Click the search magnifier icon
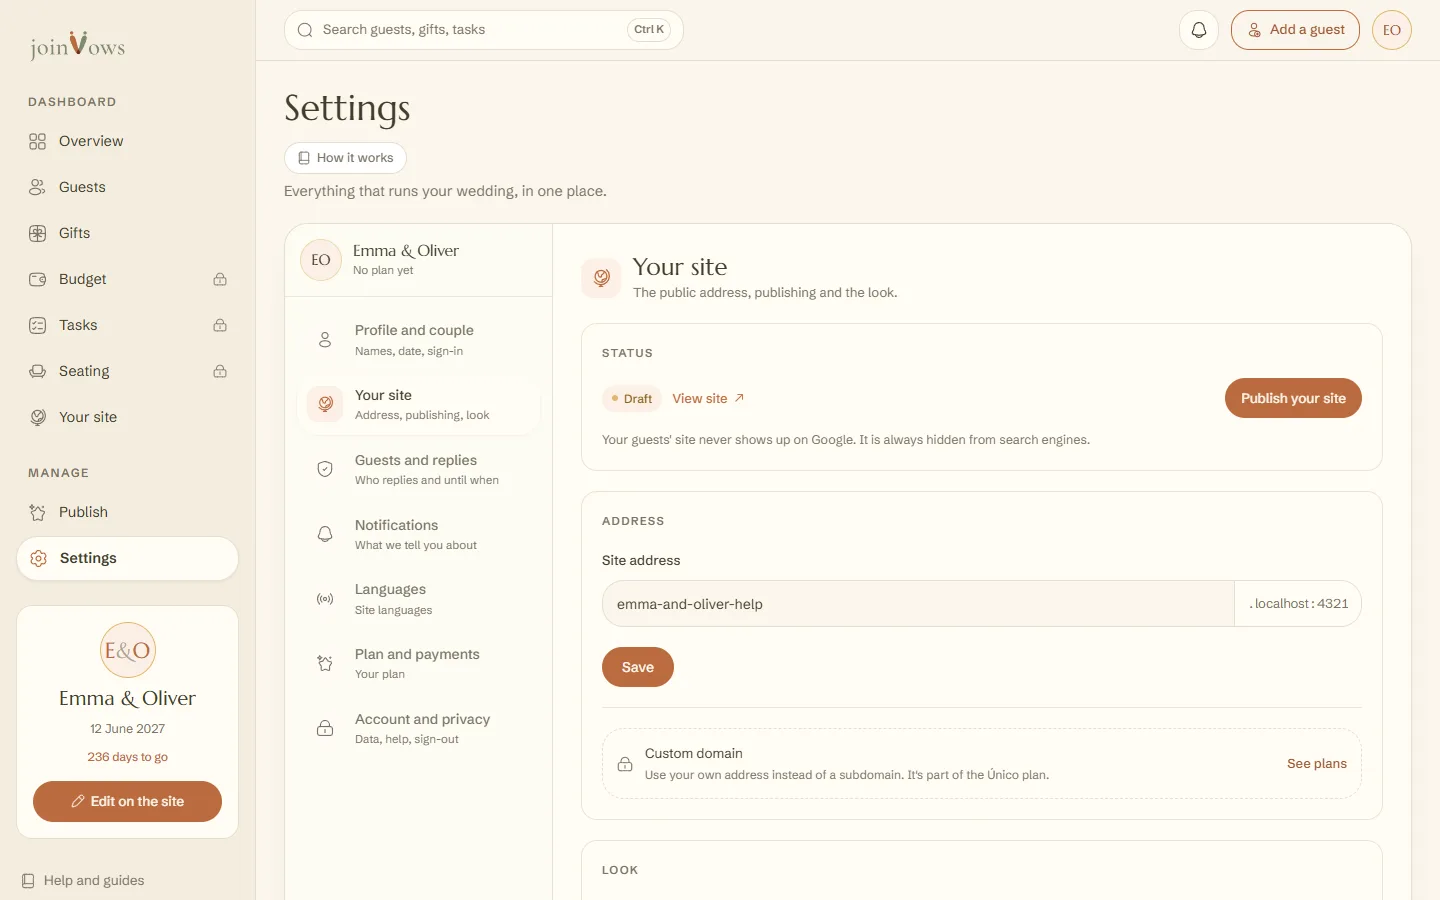The image size is (1440, 900). [x=305, y=30]
